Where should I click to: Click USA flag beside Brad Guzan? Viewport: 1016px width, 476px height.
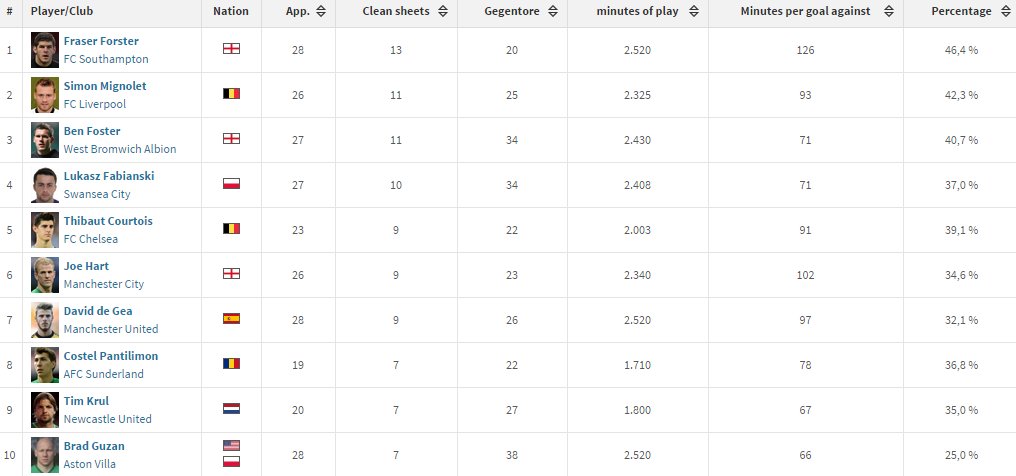pos(231,446)
